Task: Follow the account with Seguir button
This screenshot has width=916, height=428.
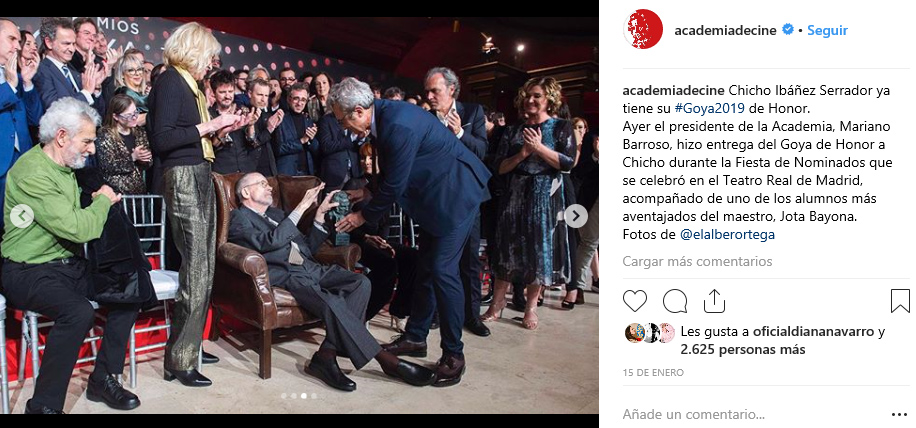Action: pos(827,30)
